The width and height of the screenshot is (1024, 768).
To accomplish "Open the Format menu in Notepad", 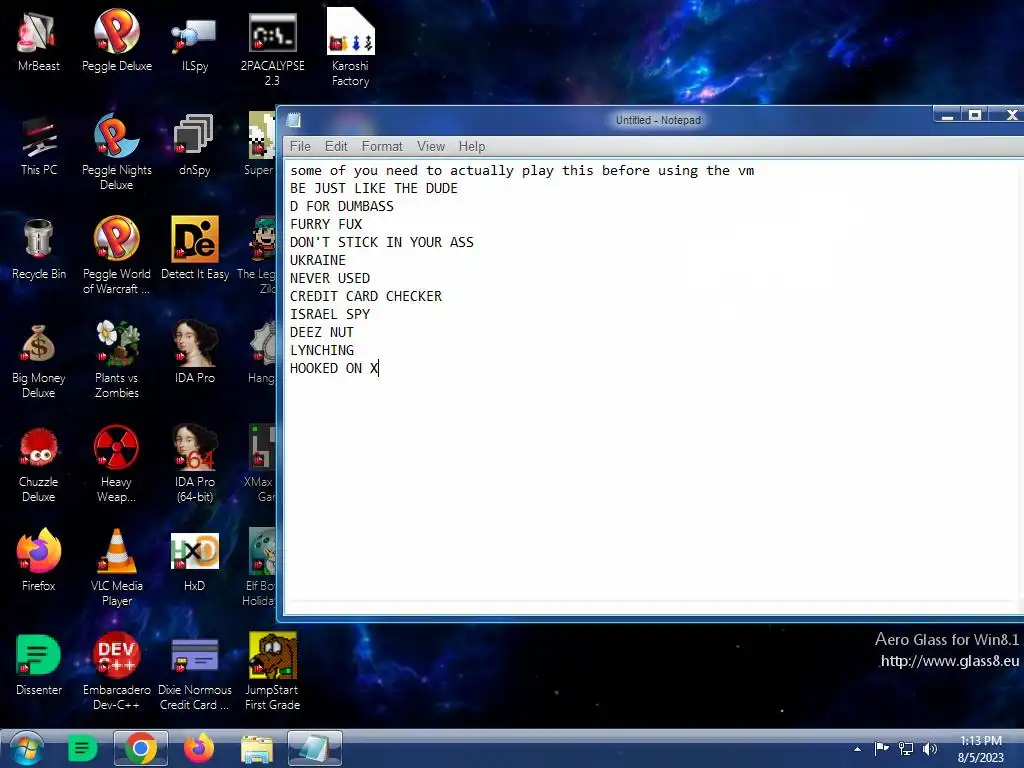I will tap(382, 146).
